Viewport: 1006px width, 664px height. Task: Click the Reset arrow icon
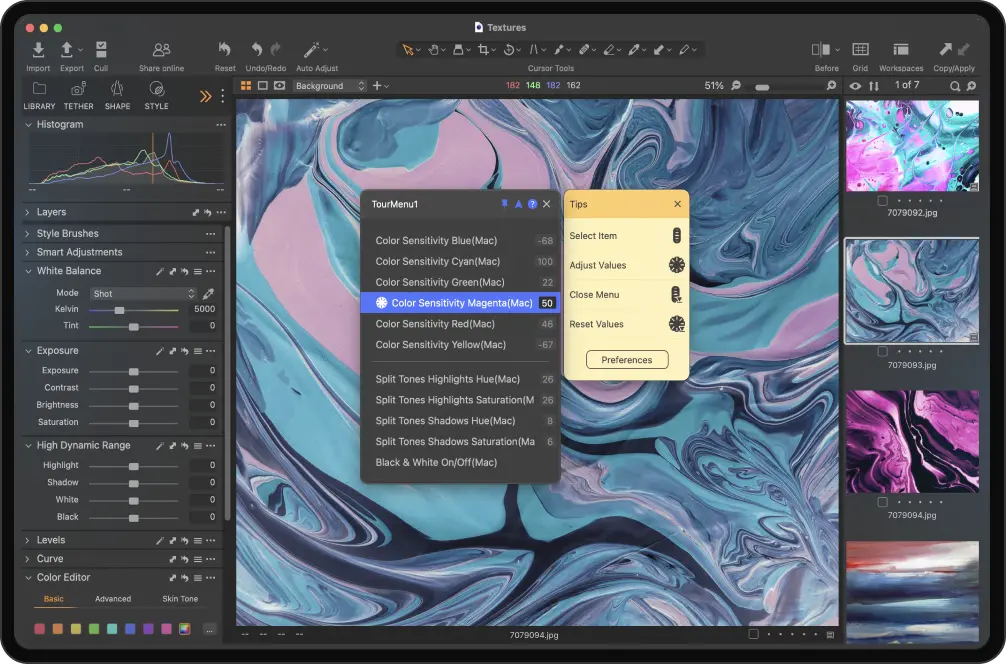coord(224,49)
